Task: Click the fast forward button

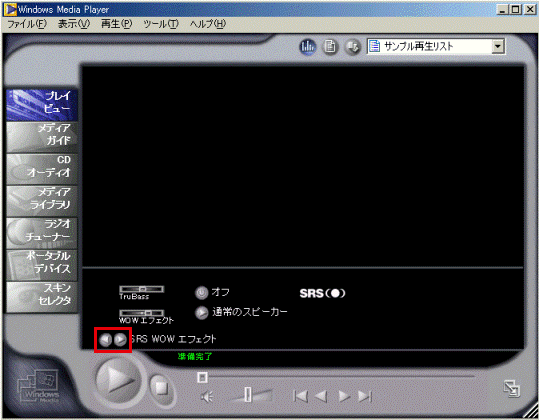Action: 344,396
